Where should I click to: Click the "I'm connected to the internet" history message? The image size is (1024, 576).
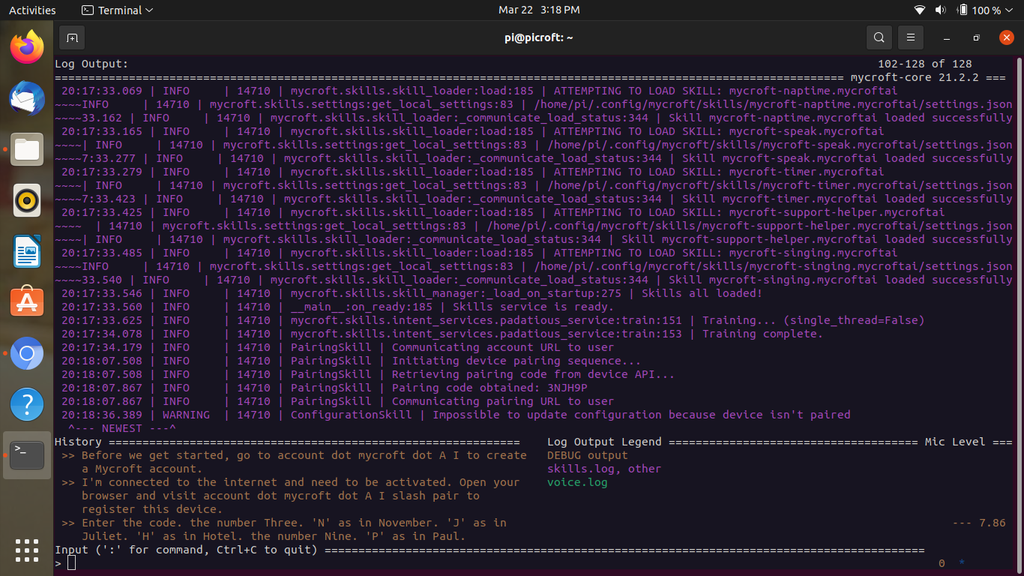tap(291, 496)
